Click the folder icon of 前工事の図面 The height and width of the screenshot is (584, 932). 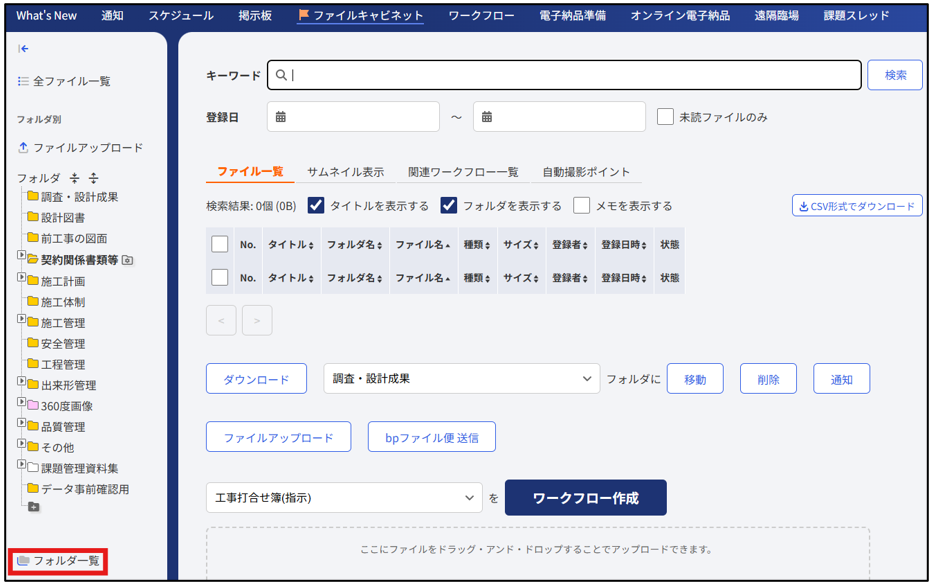(x=33, y=238)
